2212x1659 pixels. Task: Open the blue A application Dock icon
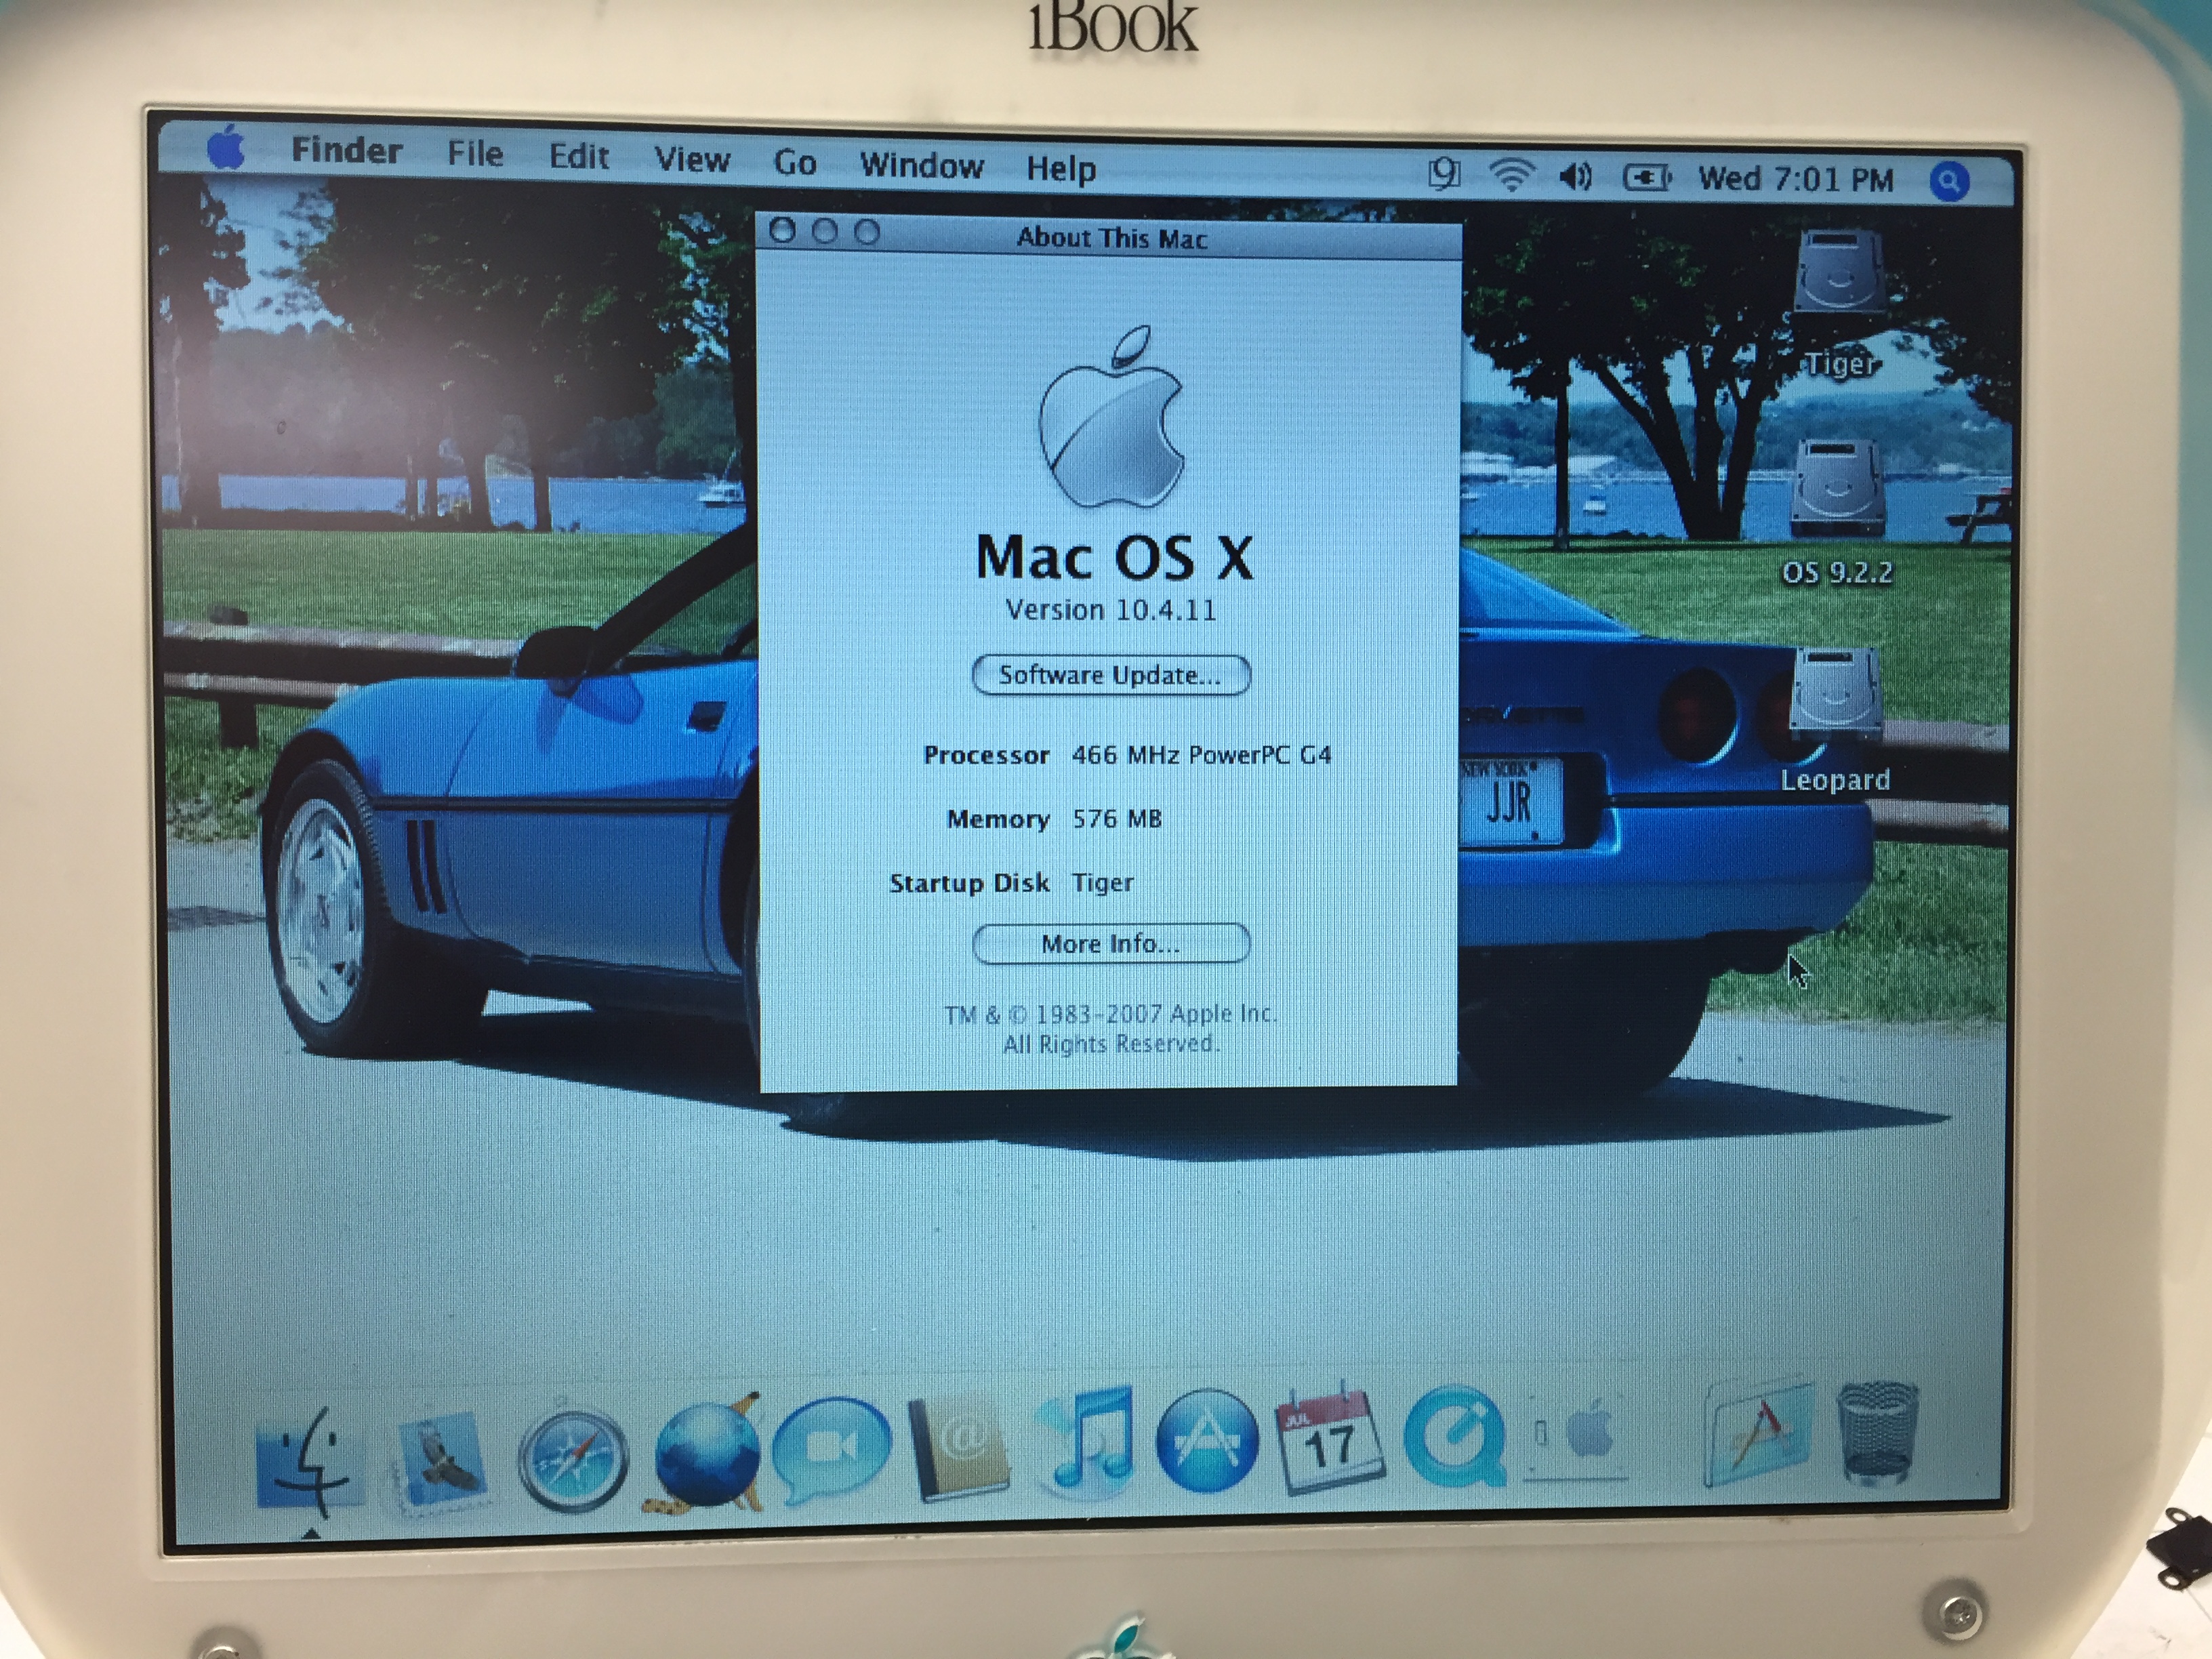click(1206, 1440)
